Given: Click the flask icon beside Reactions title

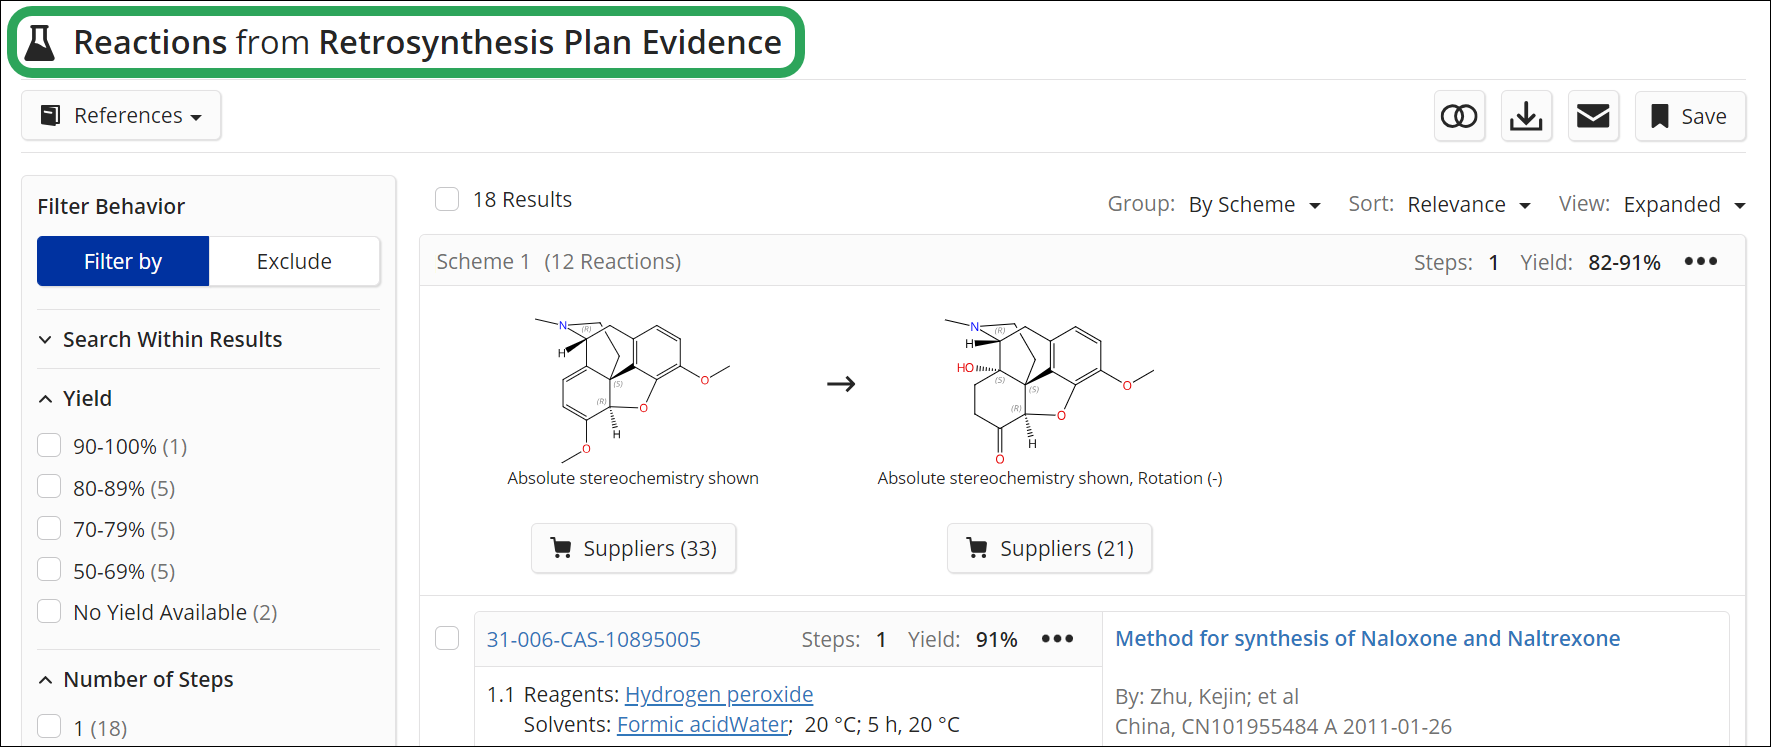Looking at the screenshot, I should [40, 42].
